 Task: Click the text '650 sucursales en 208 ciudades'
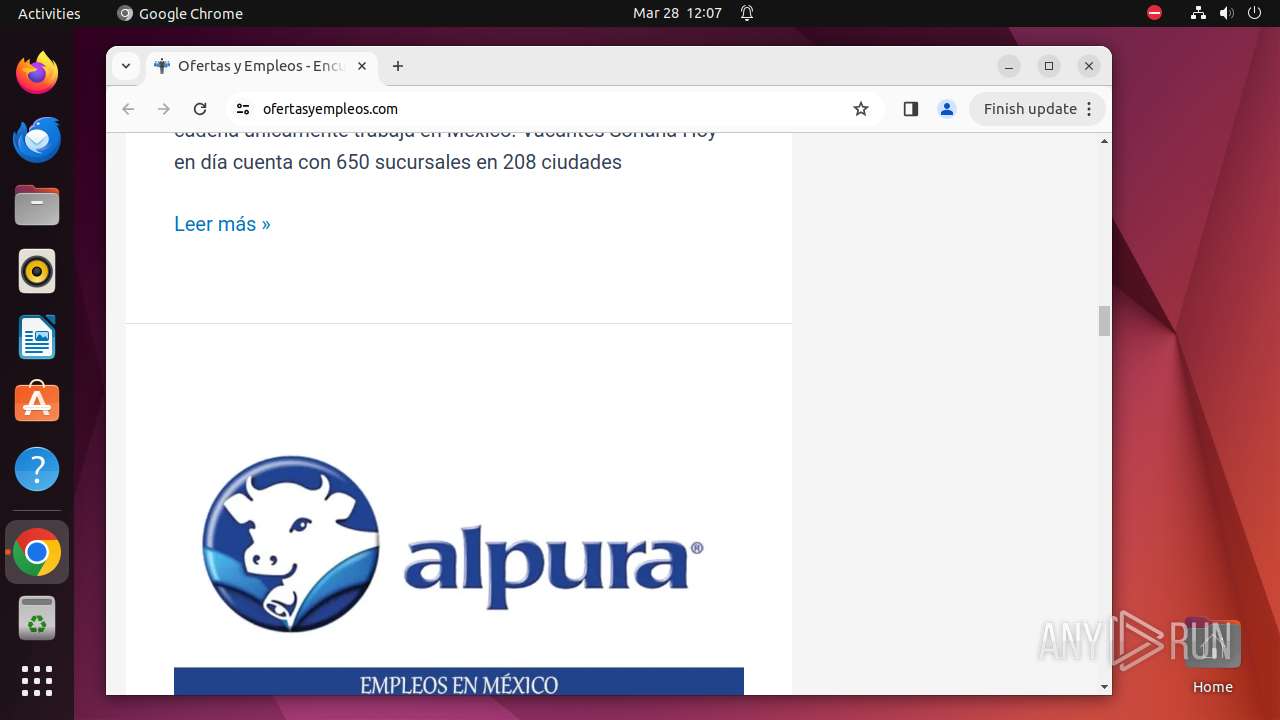(479, 162)
